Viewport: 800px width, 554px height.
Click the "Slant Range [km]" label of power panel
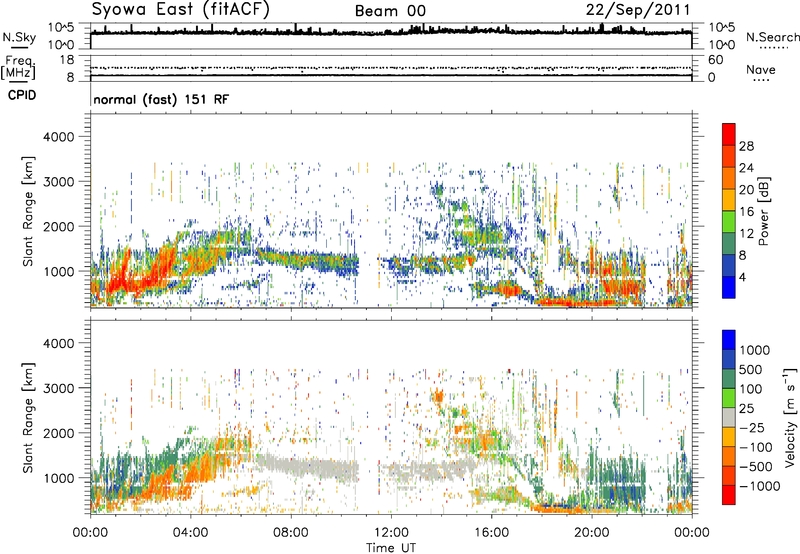(28, 211)
